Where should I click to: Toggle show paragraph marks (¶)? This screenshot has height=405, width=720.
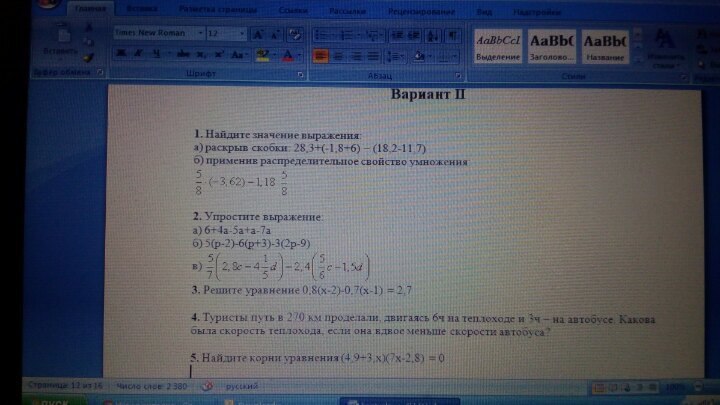coord(453,35)
